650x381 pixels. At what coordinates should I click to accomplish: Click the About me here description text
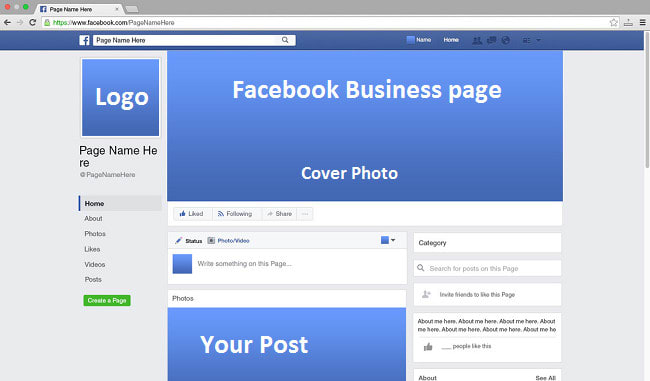[x=487, y=325]
